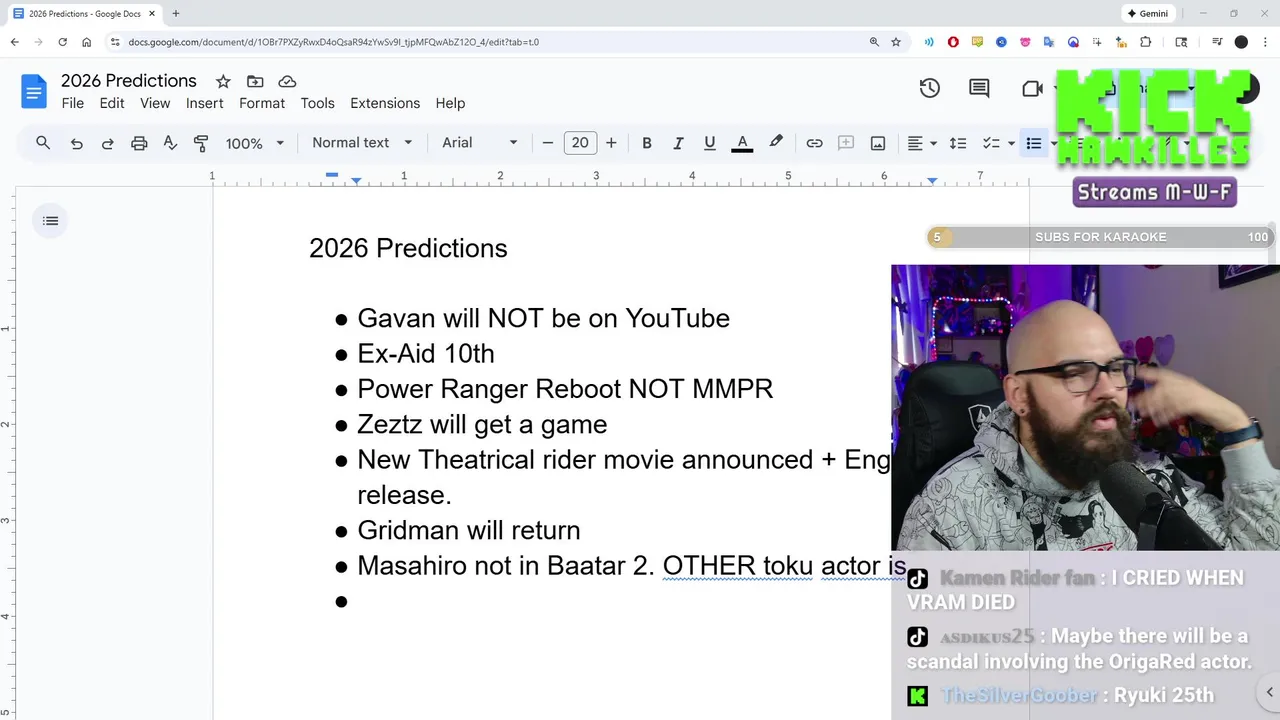This screenshot has width=1280, height=720.
Task: Add a comment from the toolbar
Action: [846, 143]
